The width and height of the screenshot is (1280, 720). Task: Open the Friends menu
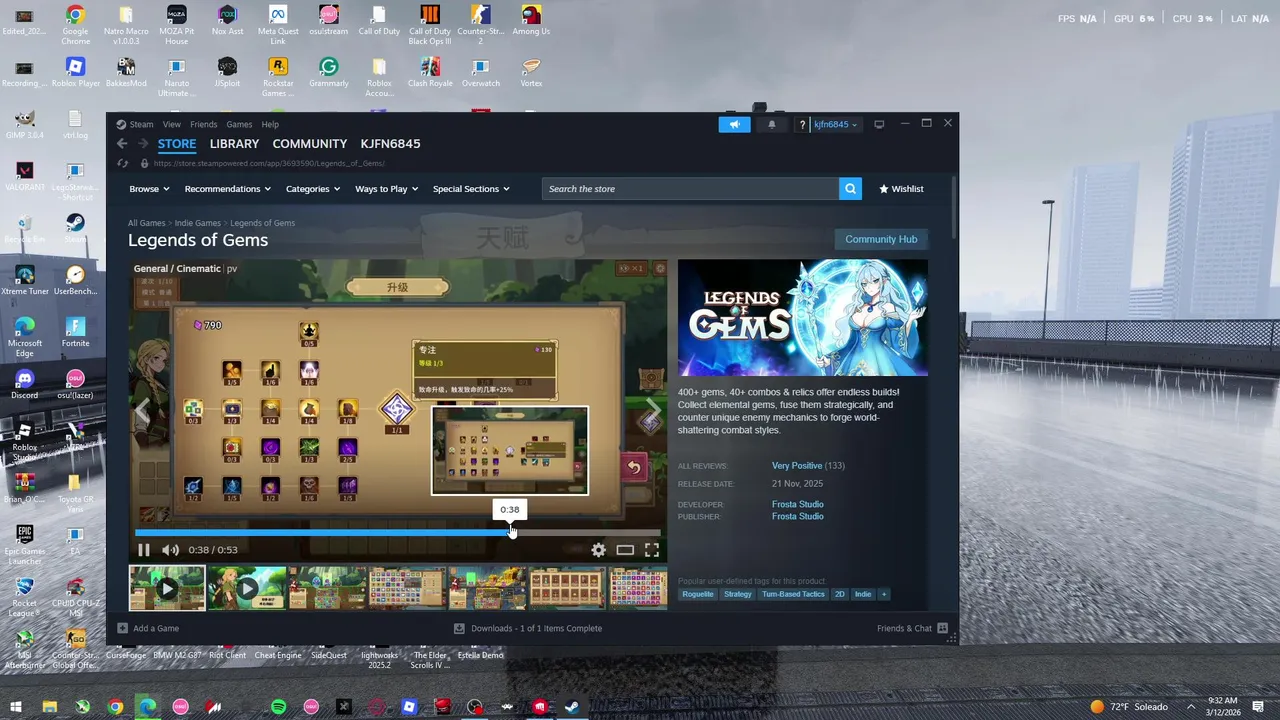203,125
